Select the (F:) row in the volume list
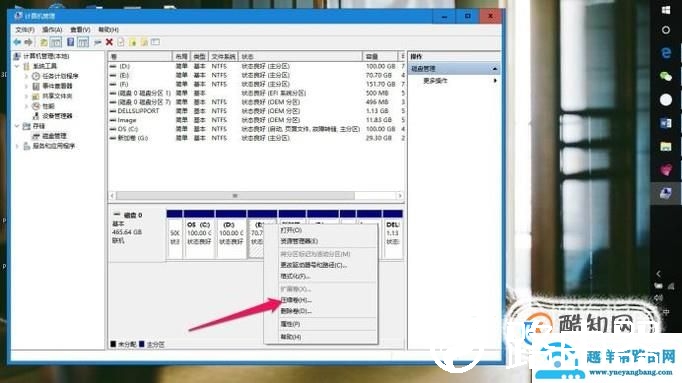This screenshot has width=682, height=383. click(257, 84)
